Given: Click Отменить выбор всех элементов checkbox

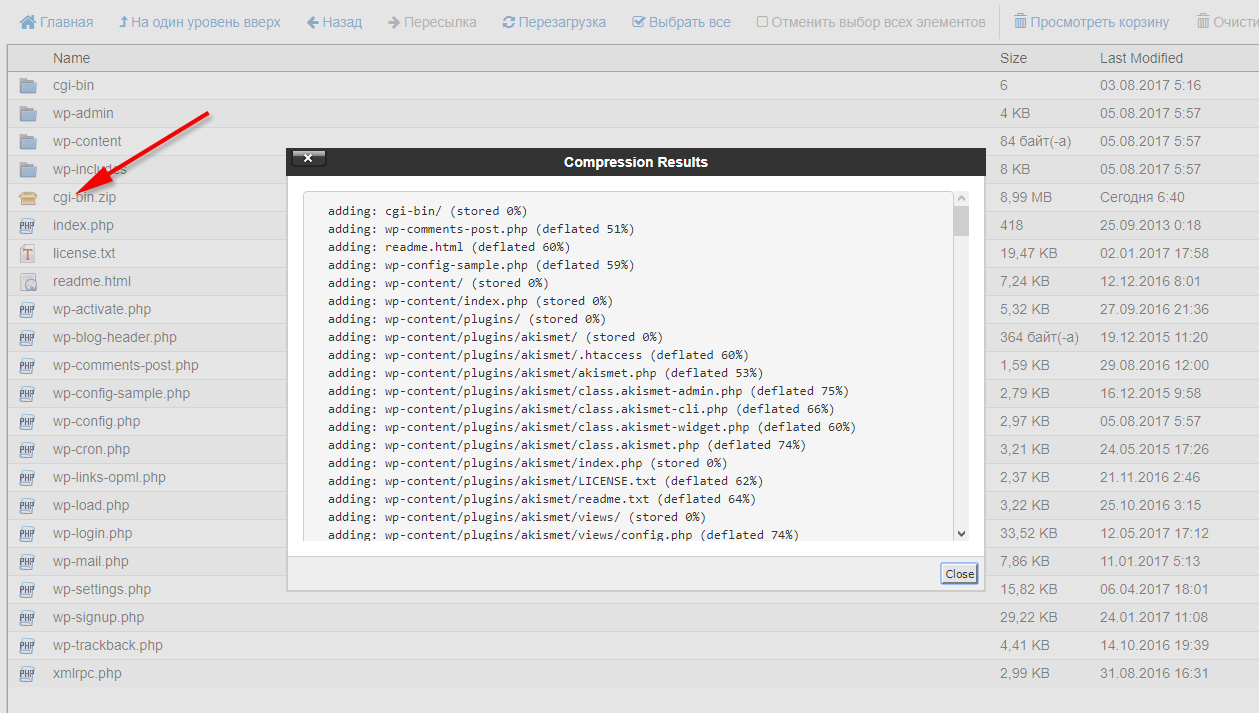Looking at the screenshot, I should (762, 22).
